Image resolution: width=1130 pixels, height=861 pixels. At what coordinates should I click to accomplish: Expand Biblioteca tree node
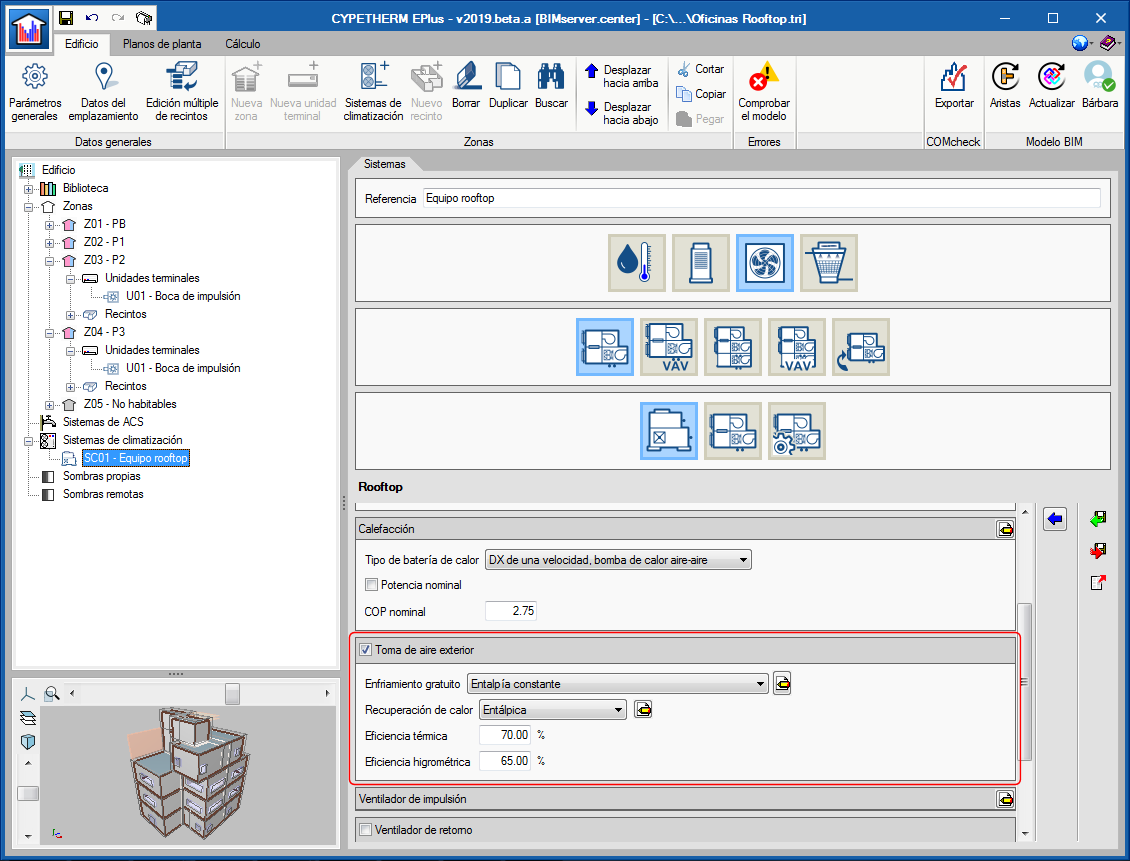point(28,189)
